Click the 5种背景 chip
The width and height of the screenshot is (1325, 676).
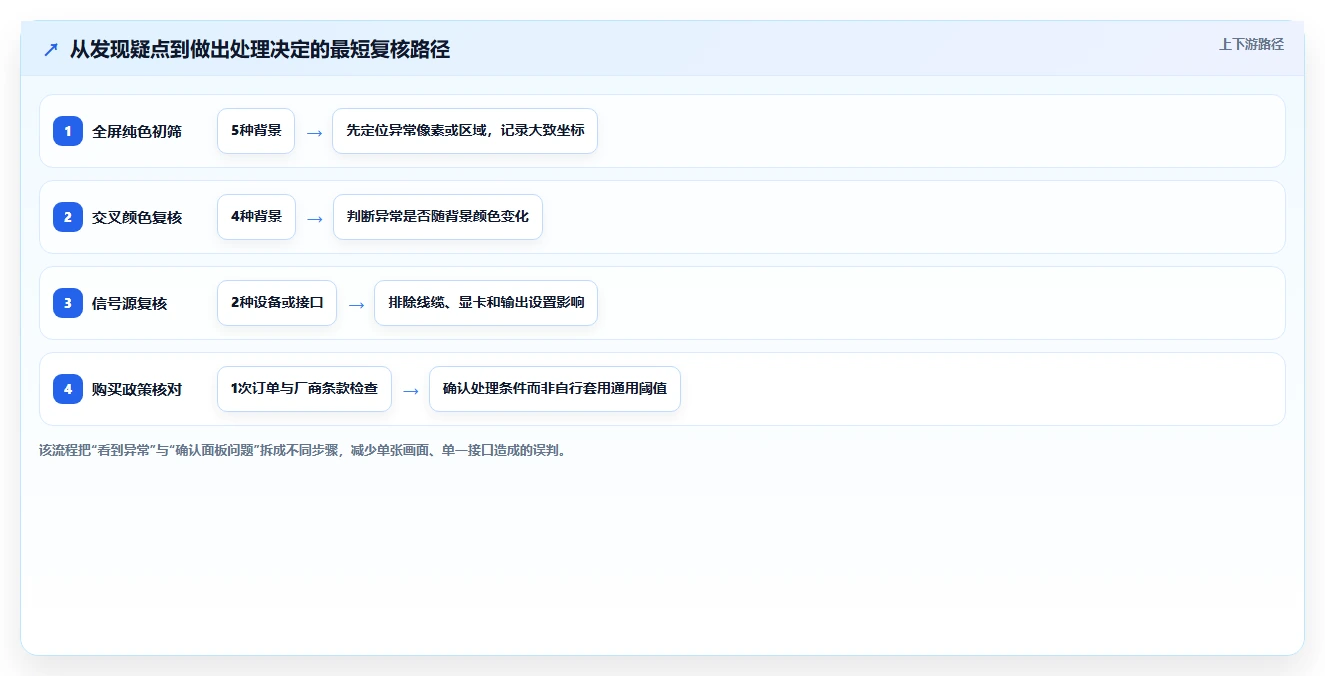click(x=256, y=131)
